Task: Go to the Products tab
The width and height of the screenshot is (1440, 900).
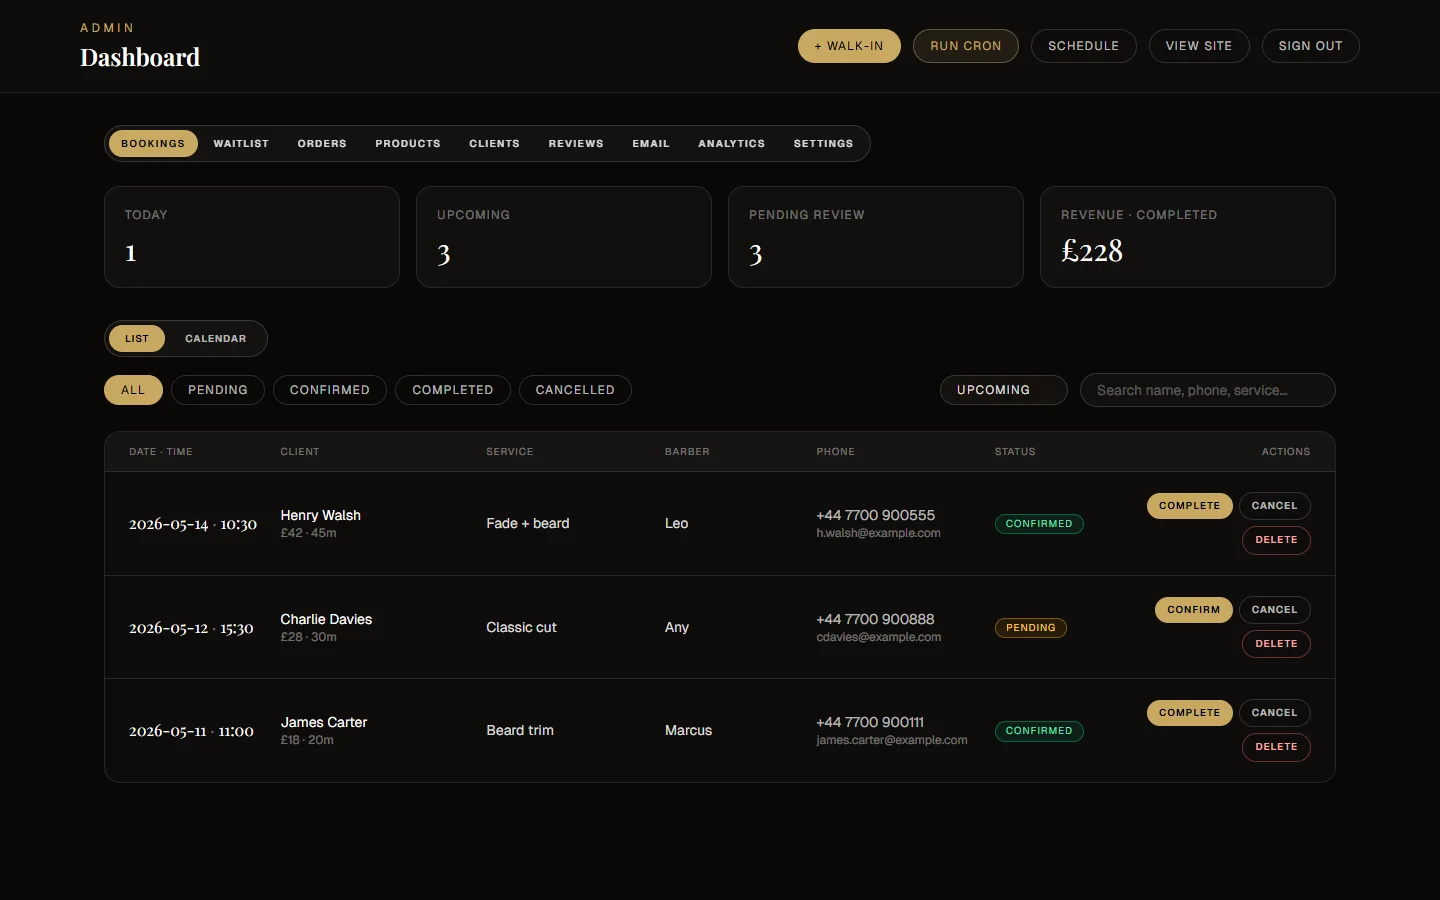Action: point(408,144)
